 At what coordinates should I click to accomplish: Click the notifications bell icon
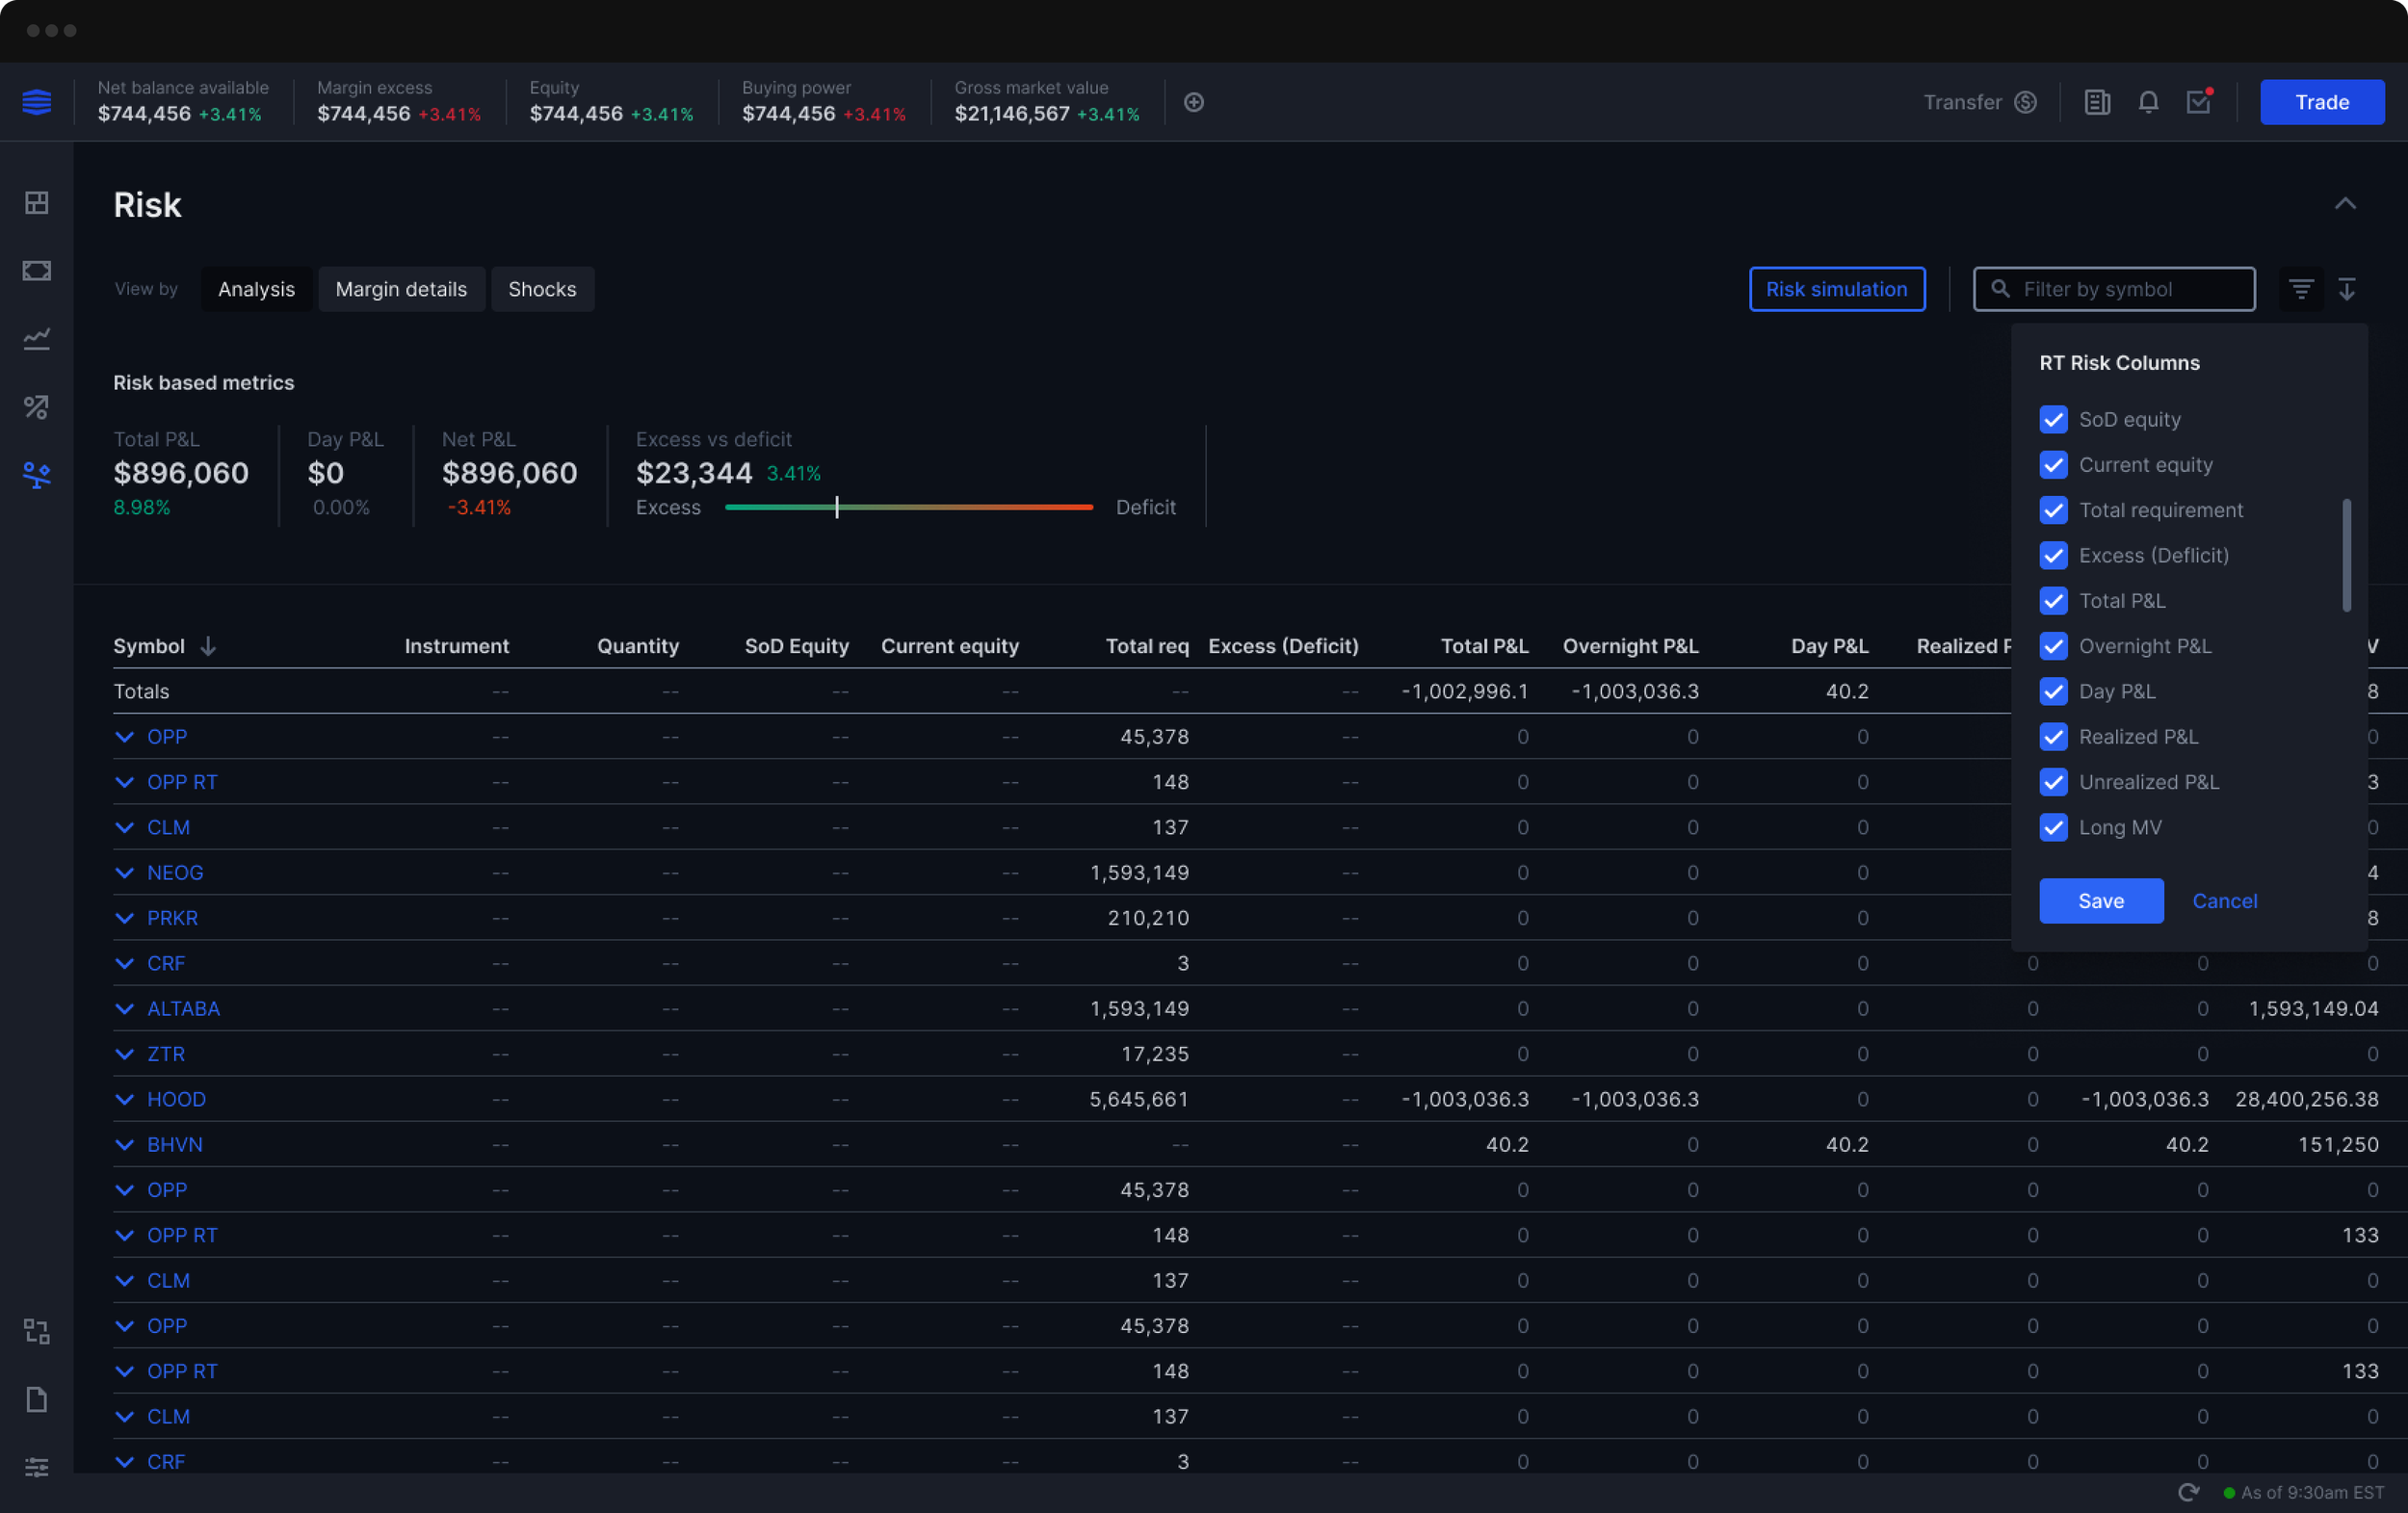coord(2148,102)
